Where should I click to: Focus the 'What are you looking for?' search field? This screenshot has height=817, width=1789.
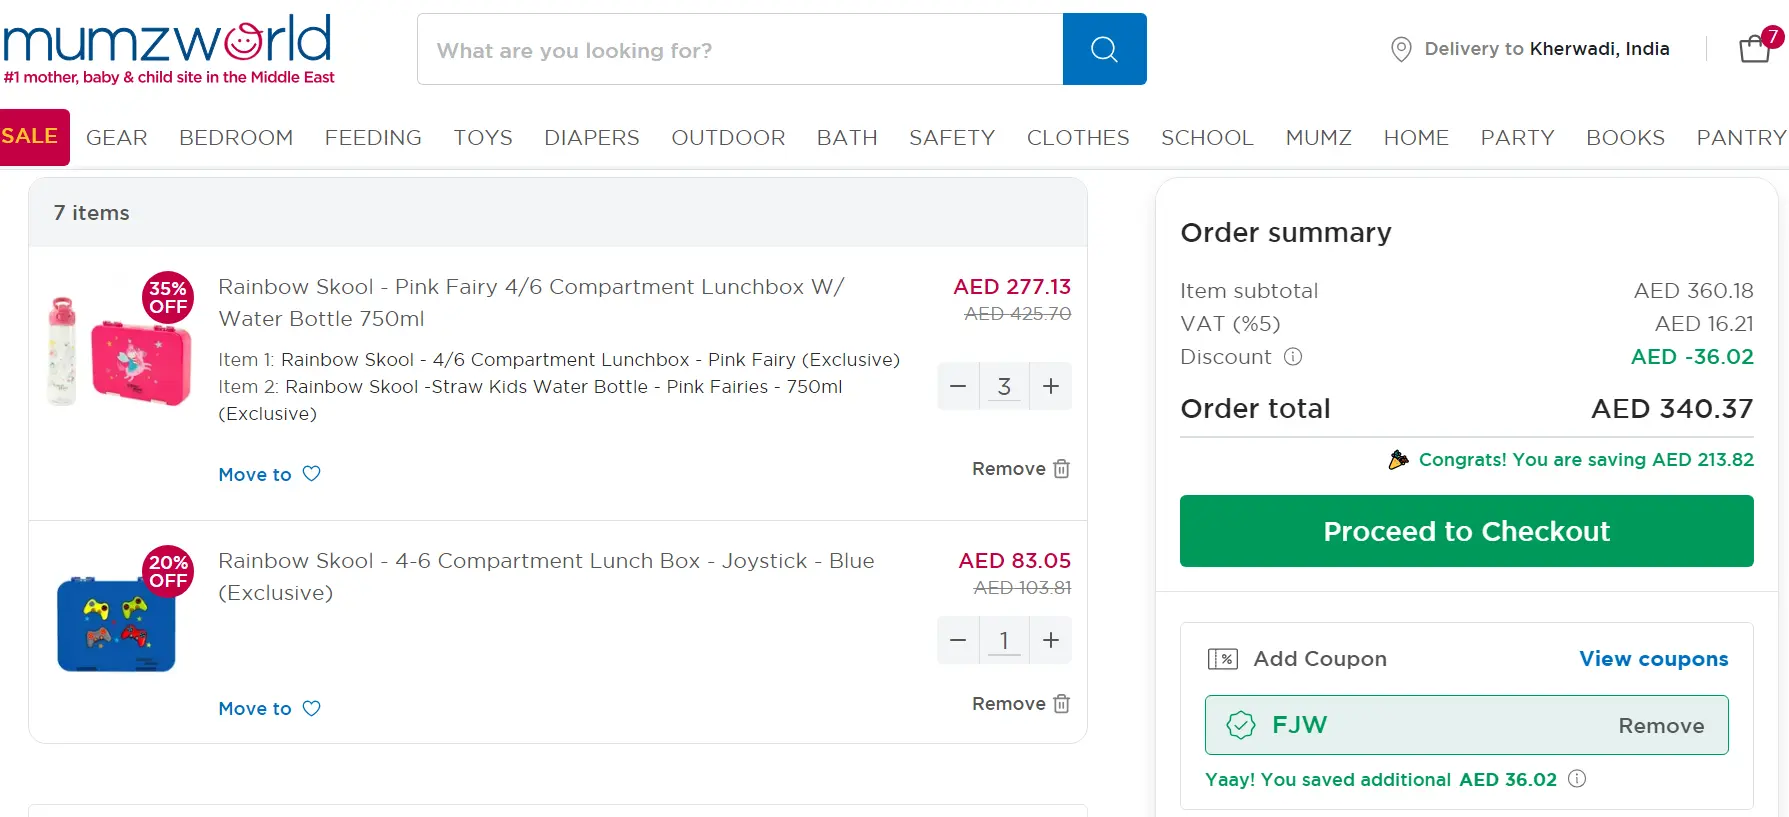(x=740, y=50)
